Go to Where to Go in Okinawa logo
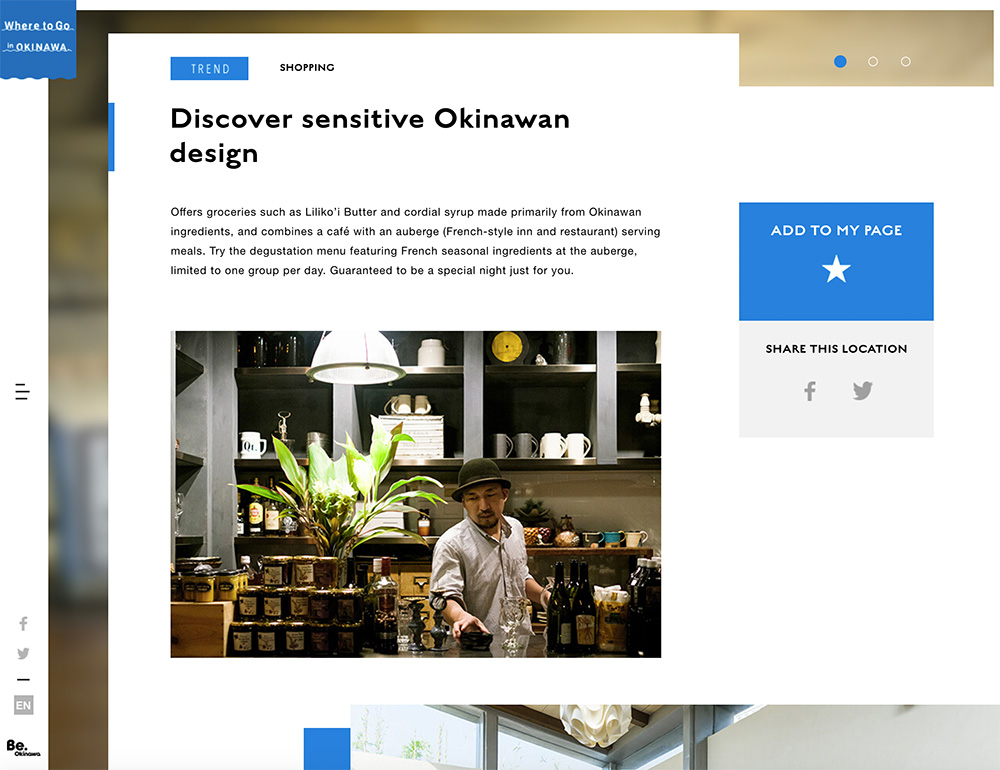 (x=38, y=38)
